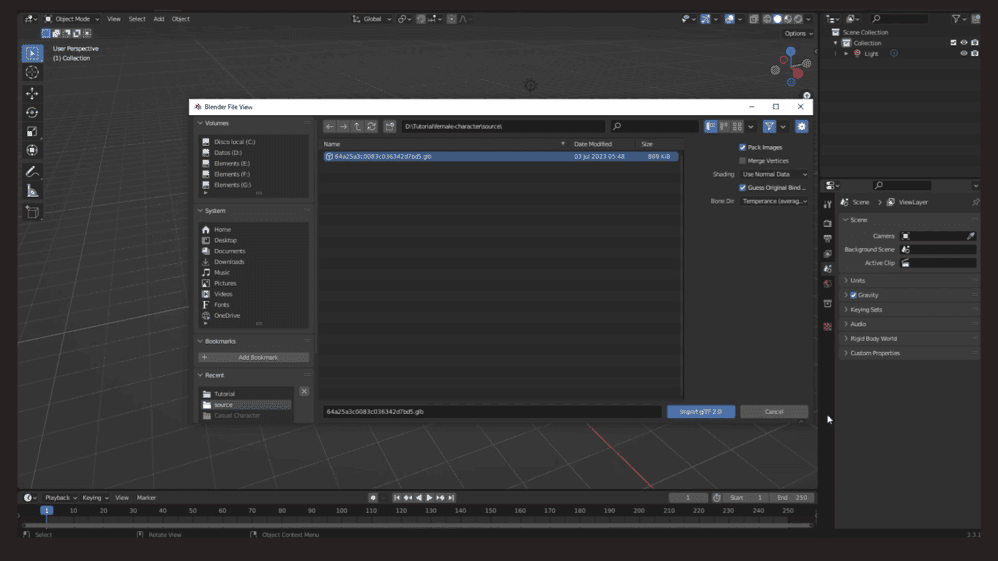Click the refresh file list icon
This screenshot has height=561, width=998.
371,127
